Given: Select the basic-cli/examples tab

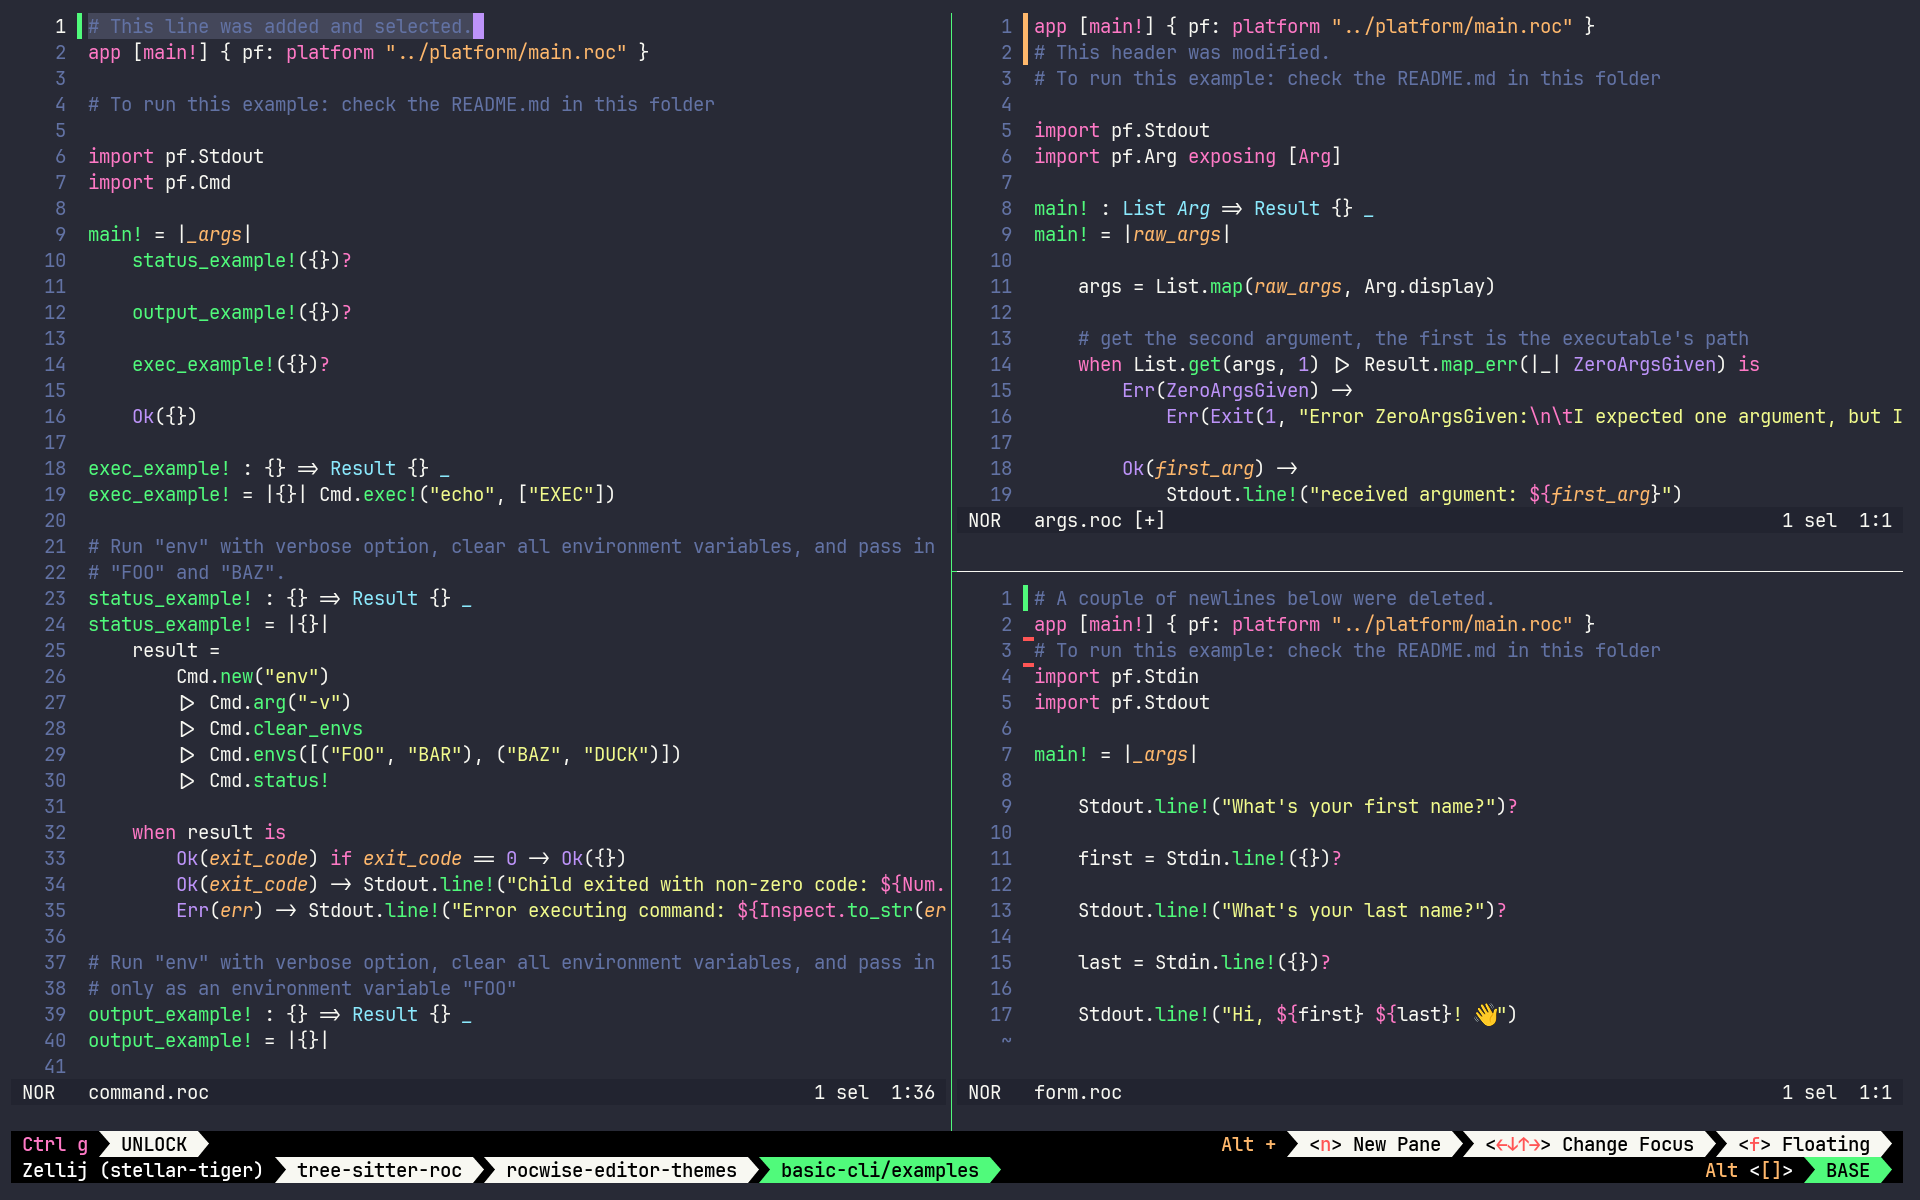Looking at the screenshot, I should [x=879, y=1170].
